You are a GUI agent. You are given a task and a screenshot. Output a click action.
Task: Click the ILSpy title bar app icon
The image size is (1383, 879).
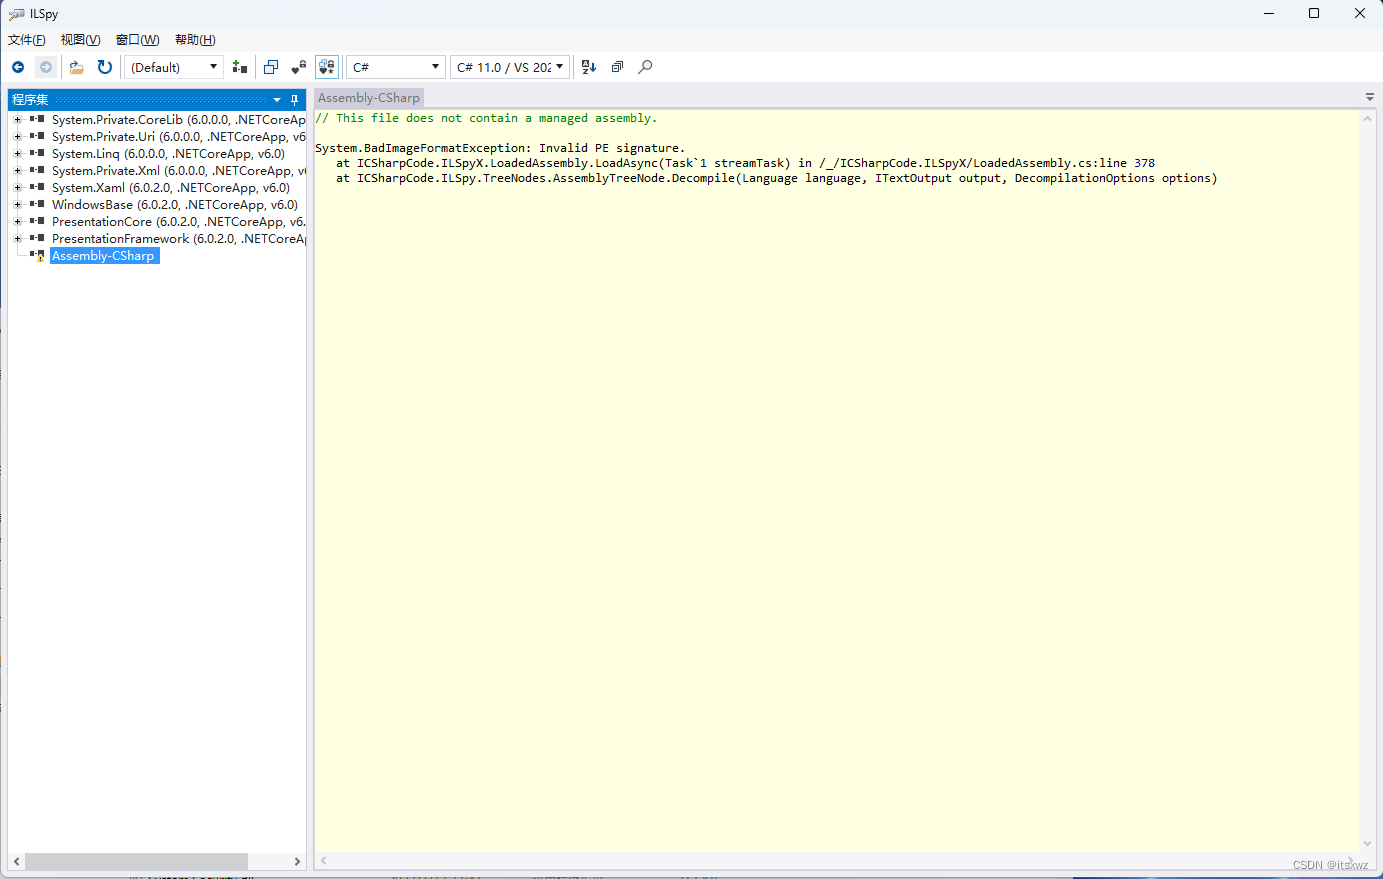point(16,14)
